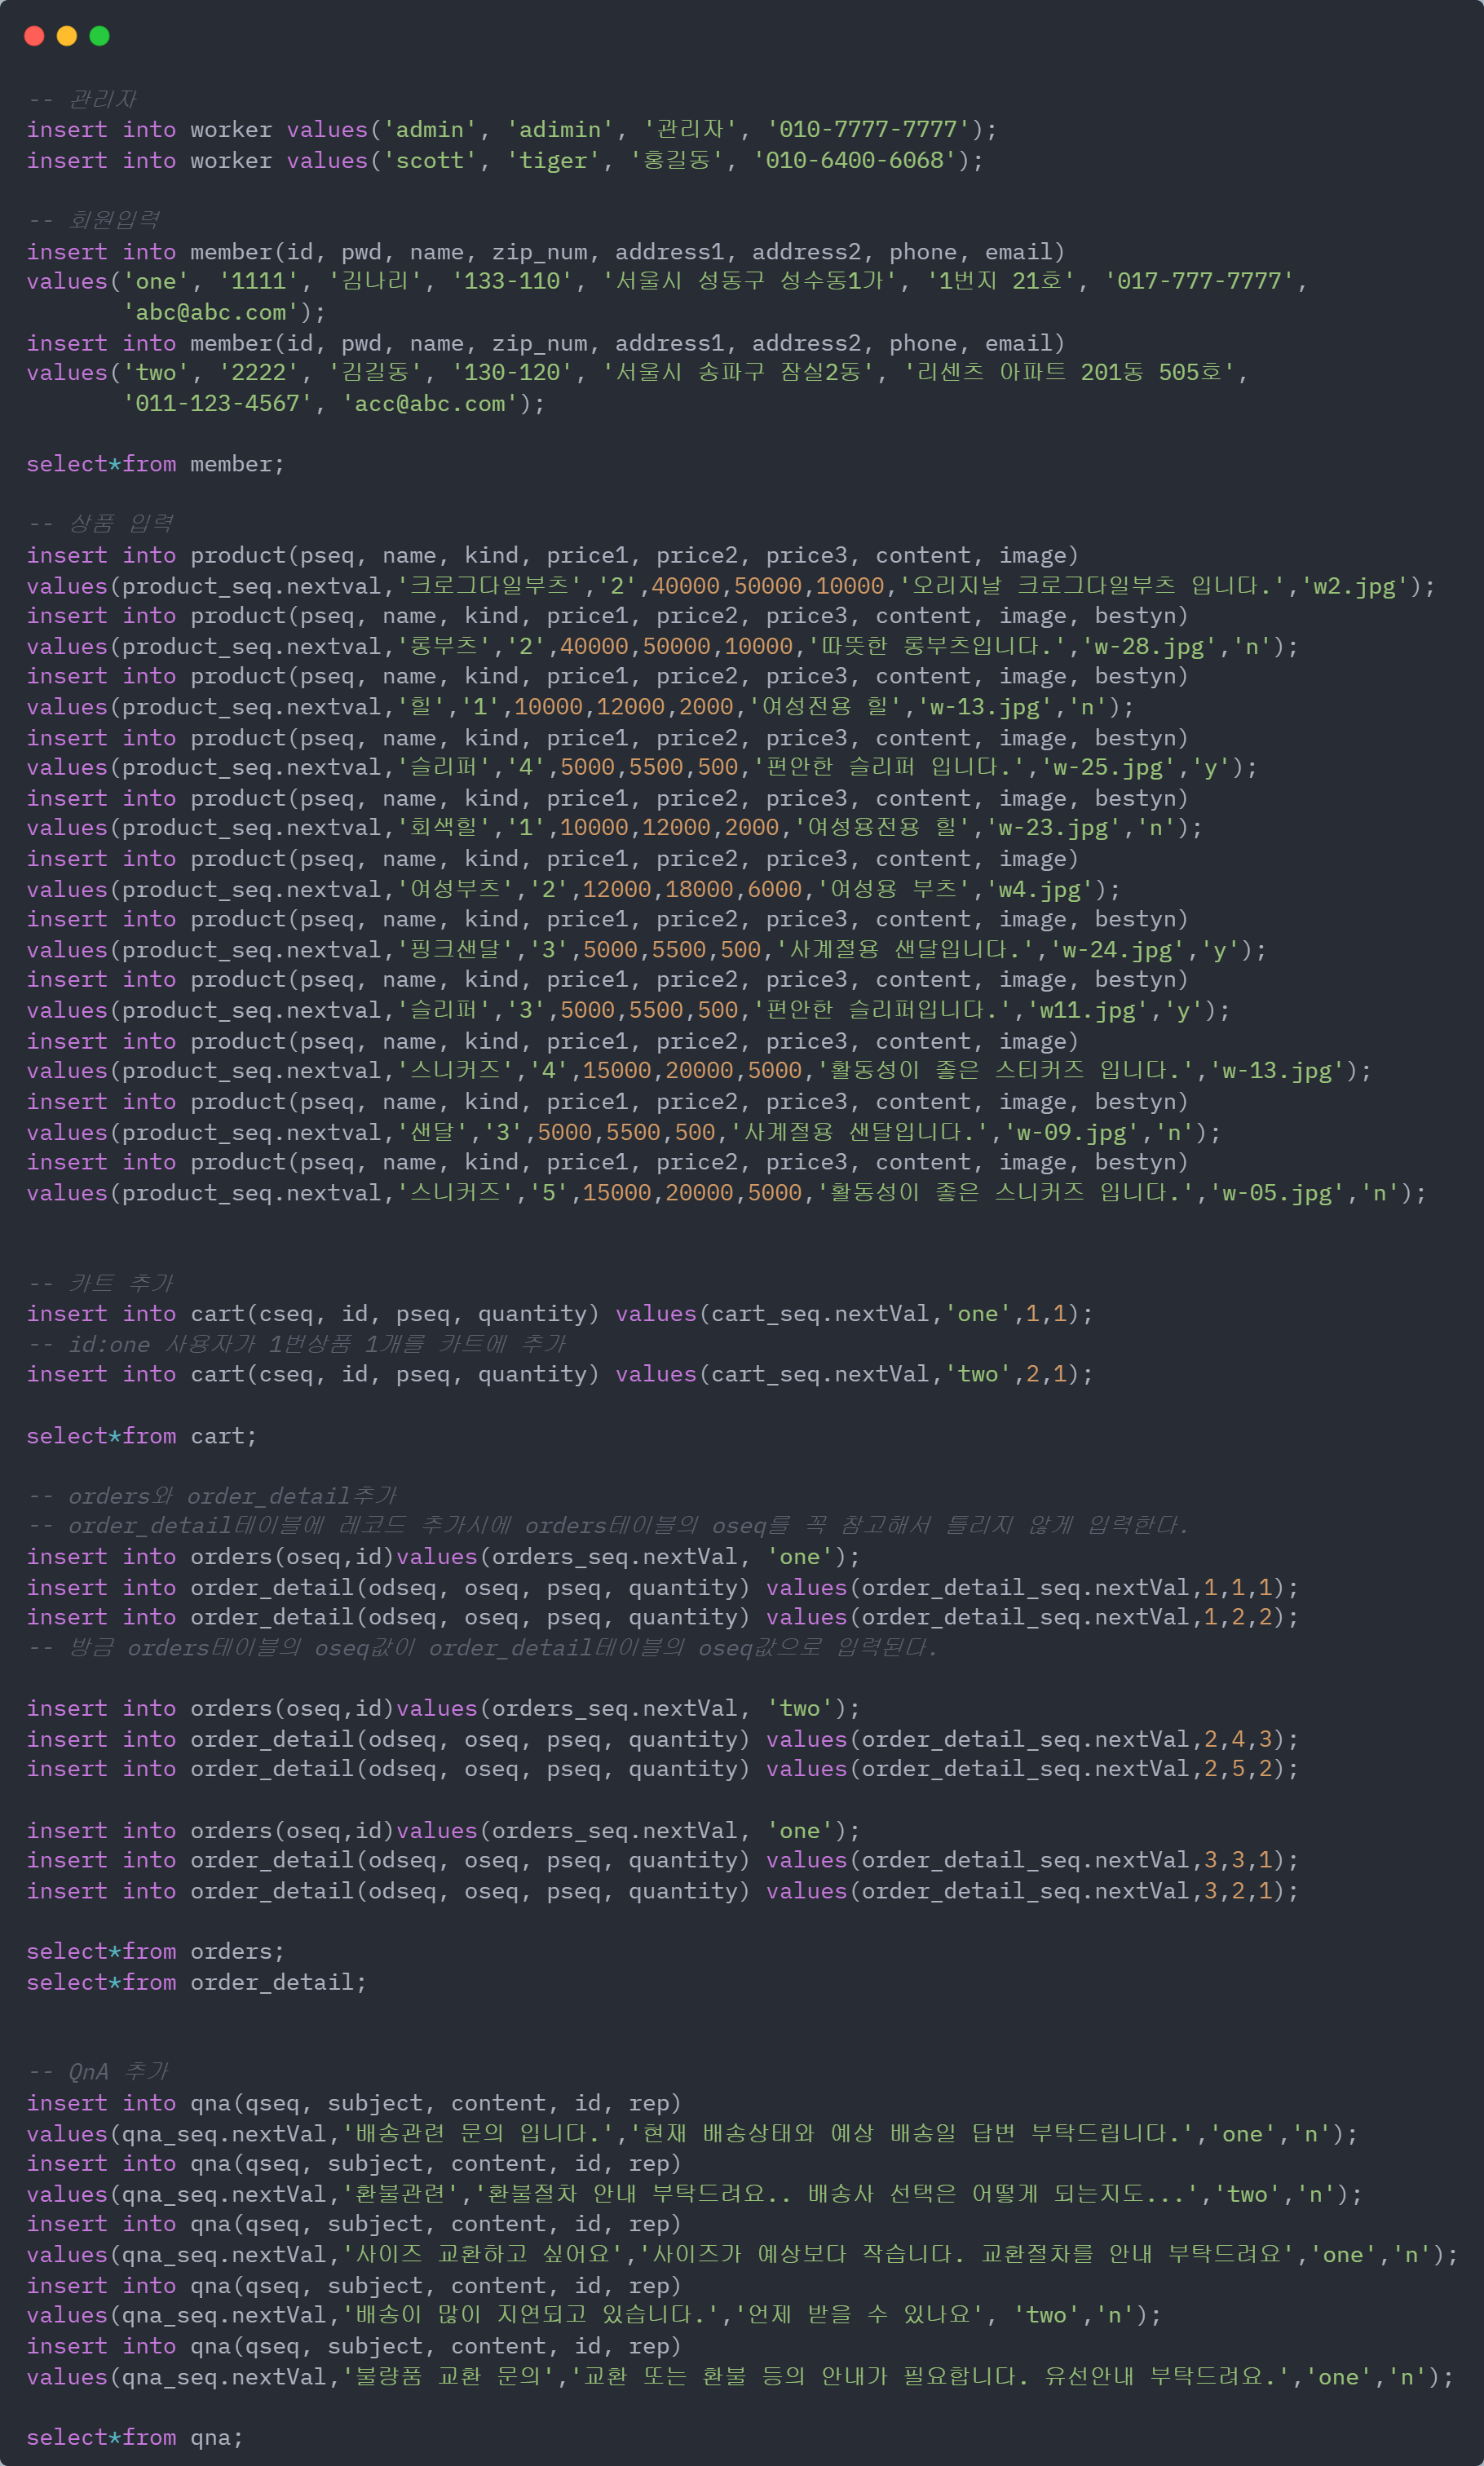
Task: Select phone number '011-123-4567'
Action: pyautogui.click(x=217, y=403)
